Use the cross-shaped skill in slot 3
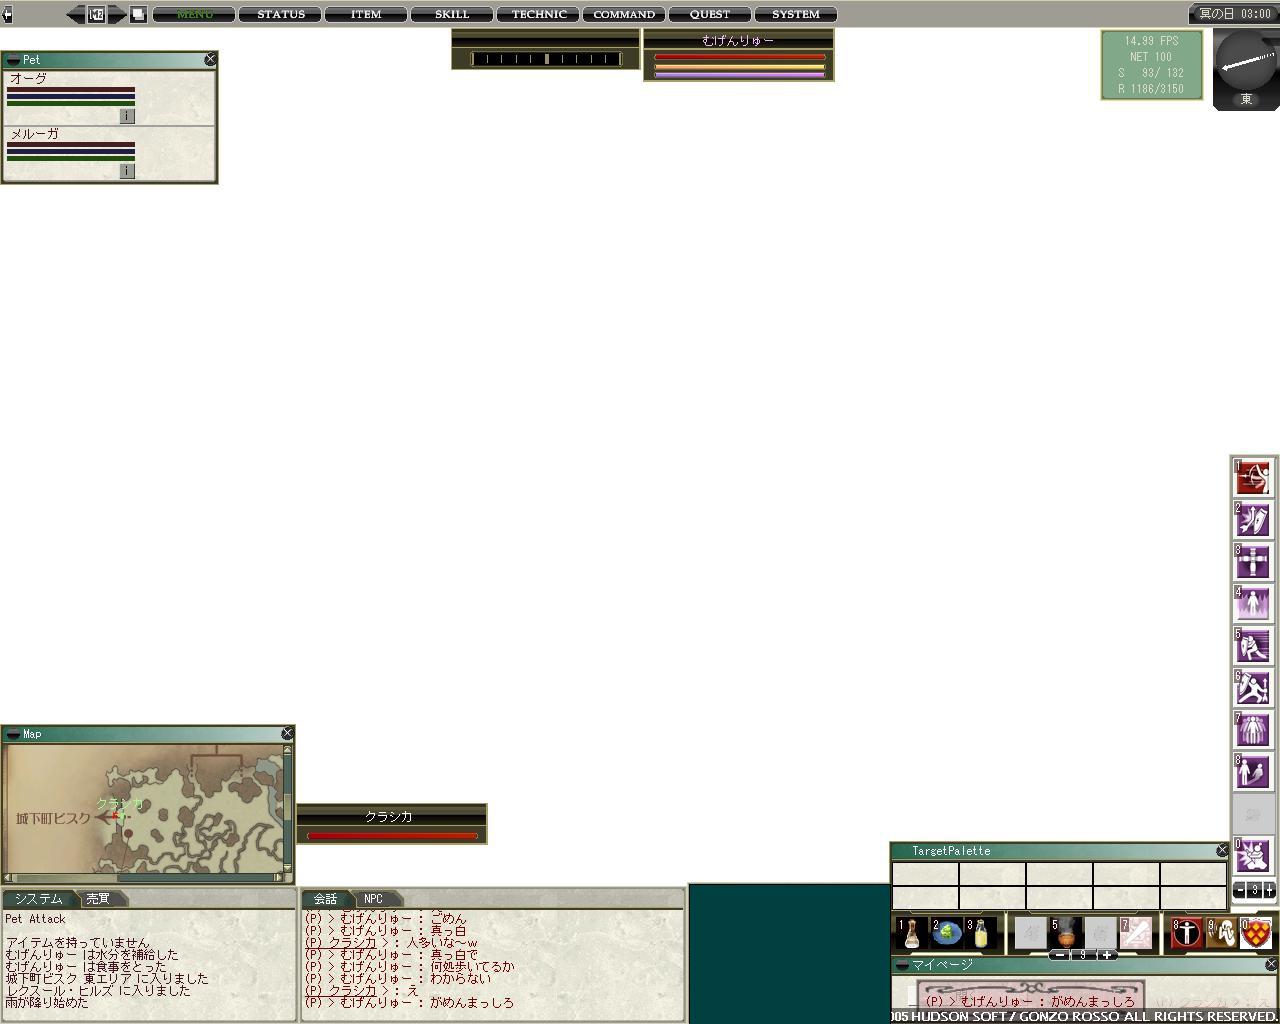1280x1024 pixels. (1252, 562)
